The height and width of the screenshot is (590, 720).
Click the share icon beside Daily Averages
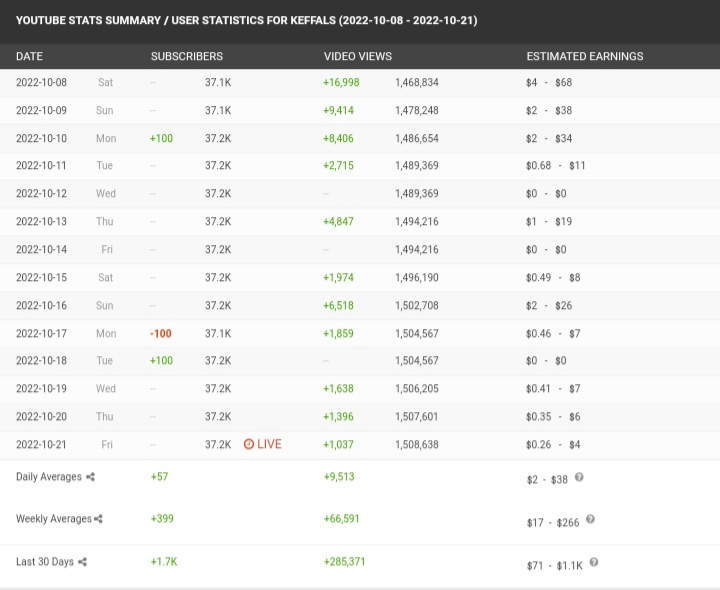point(90,477)
